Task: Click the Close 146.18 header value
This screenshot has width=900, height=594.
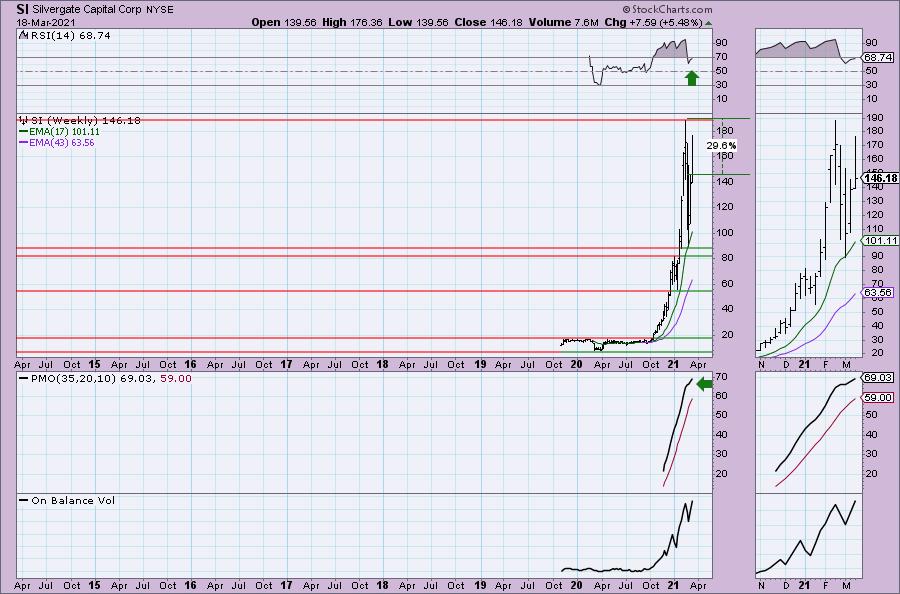Action: point(488,23)
